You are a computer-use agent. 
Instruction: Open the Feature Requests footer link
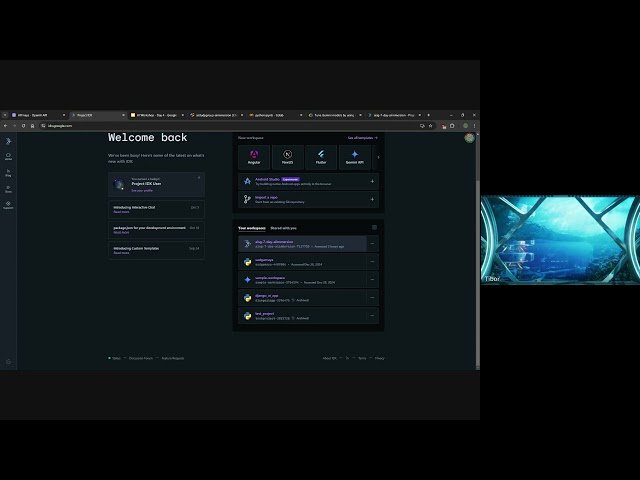[173, 358]
